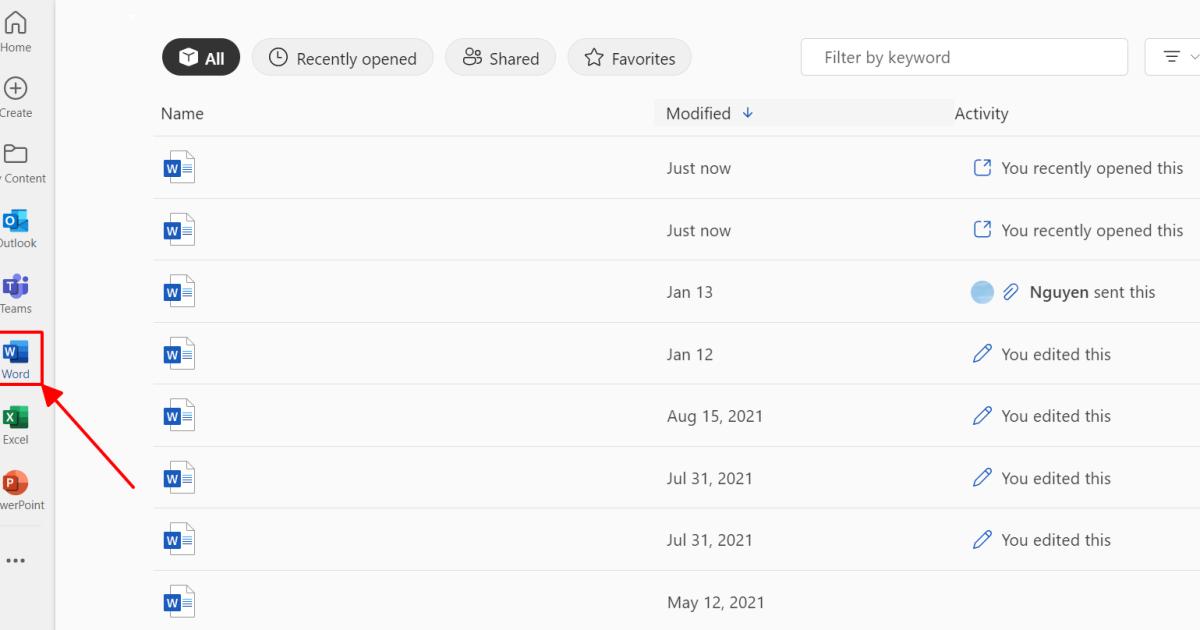Select the All filter tab
Screen dimensions: 1200x630
tap(201, 58)
